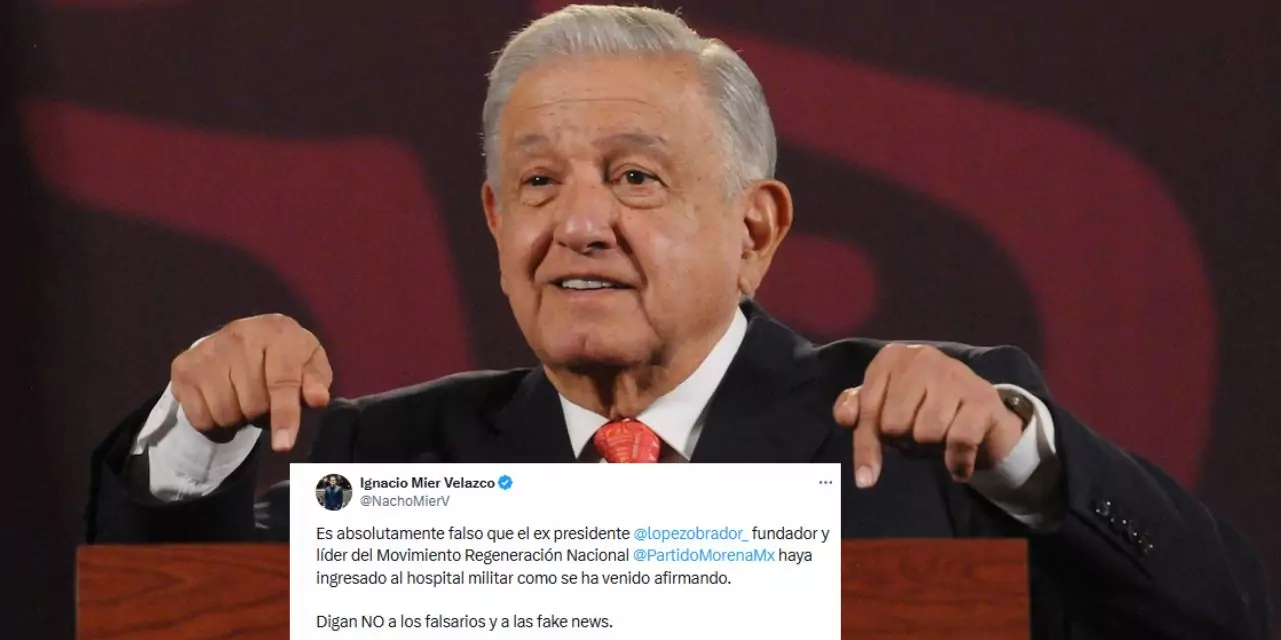This screenshot has width=1281, height=640.
Task: Click the wooden podium right of the tweet
Action: [x=935, y=590]
